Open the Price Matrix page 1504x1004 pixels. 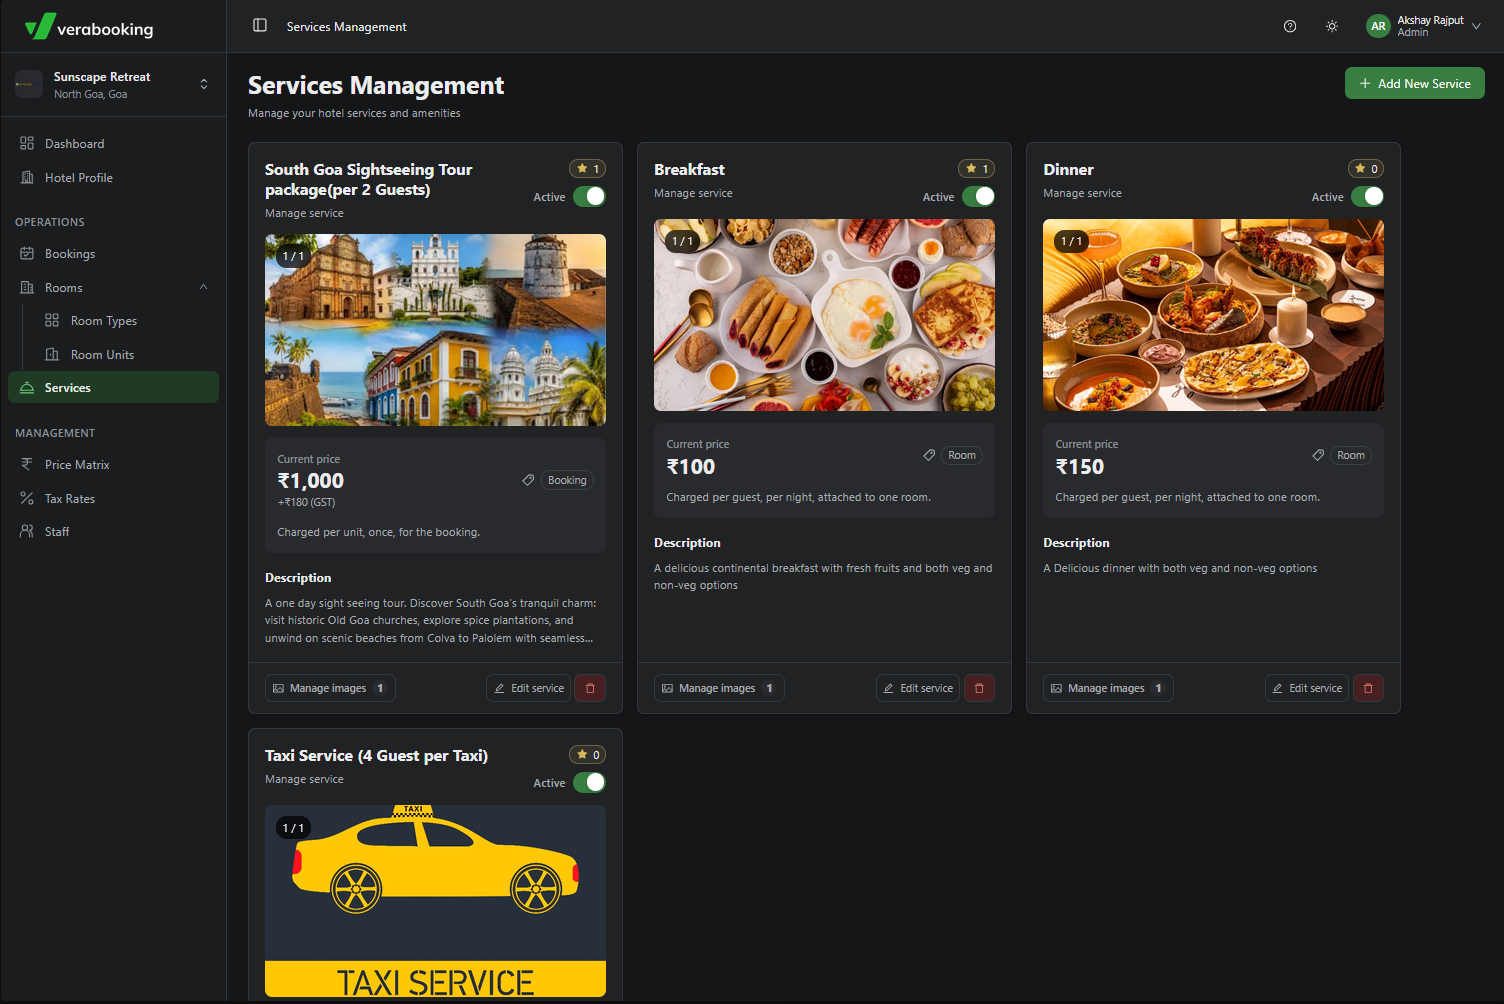[113, 465]
